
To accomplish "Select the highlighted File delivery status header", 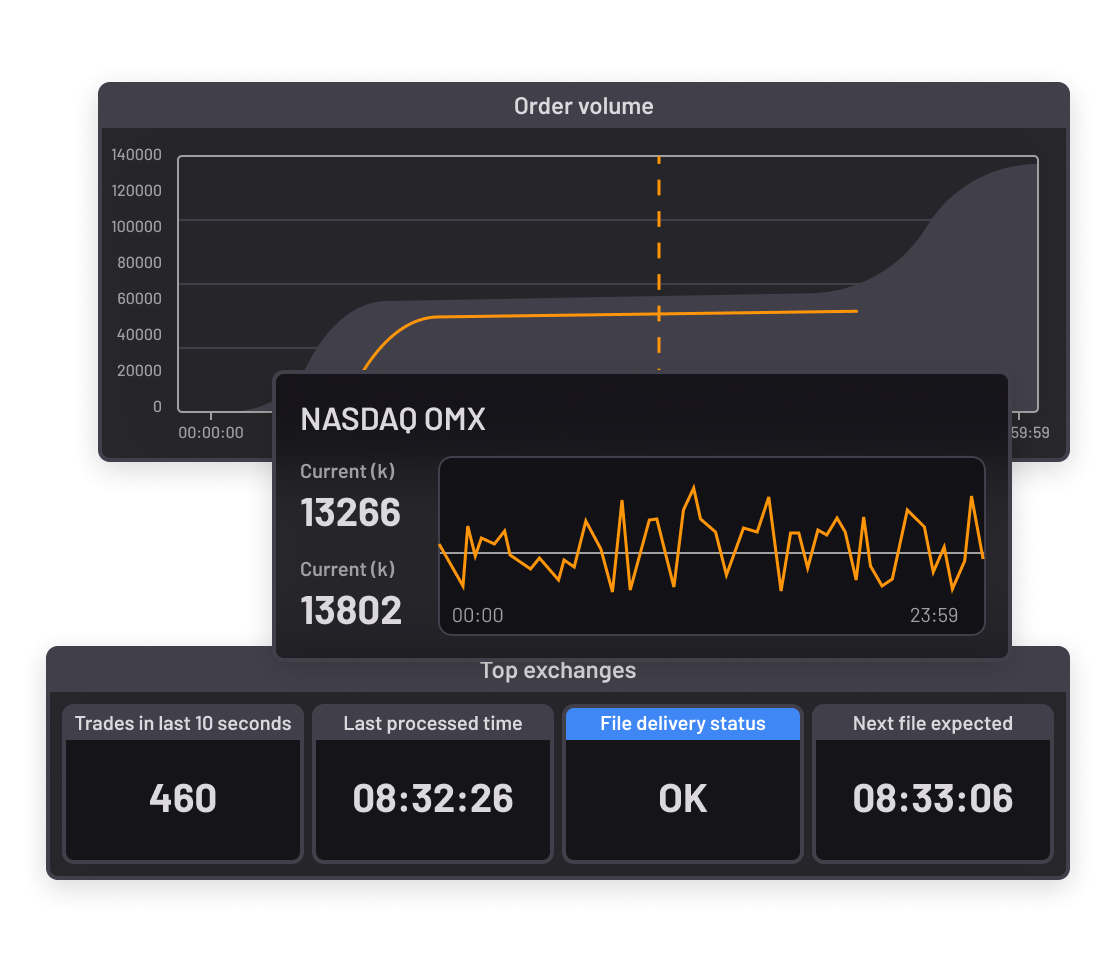I will coord(683,723).
